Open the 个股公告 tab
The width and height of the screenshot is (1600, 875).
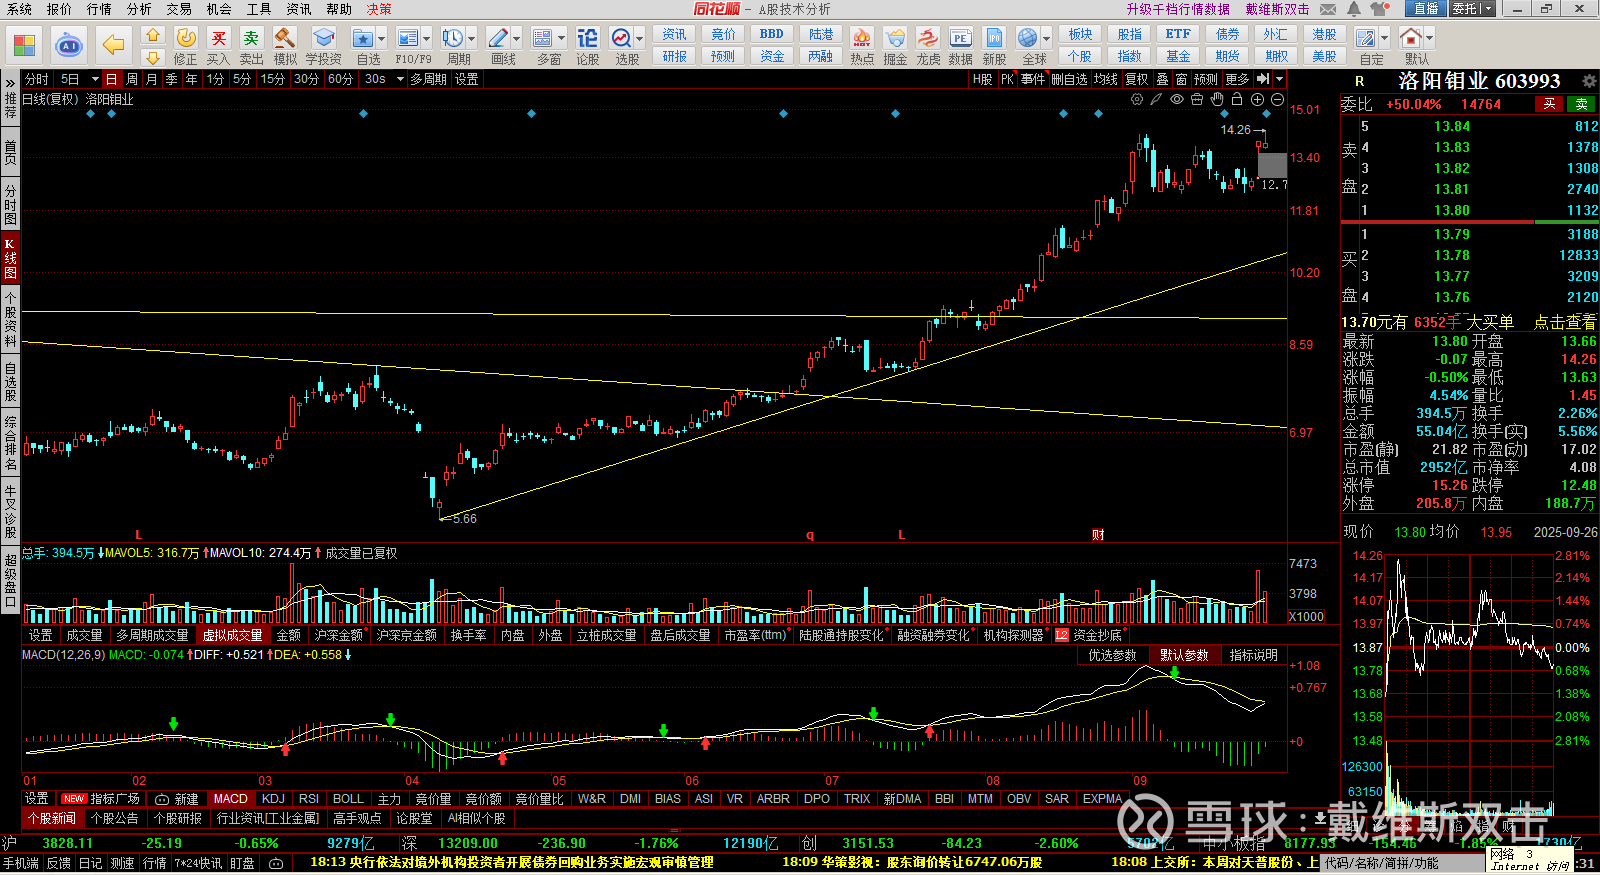[114, 818]
